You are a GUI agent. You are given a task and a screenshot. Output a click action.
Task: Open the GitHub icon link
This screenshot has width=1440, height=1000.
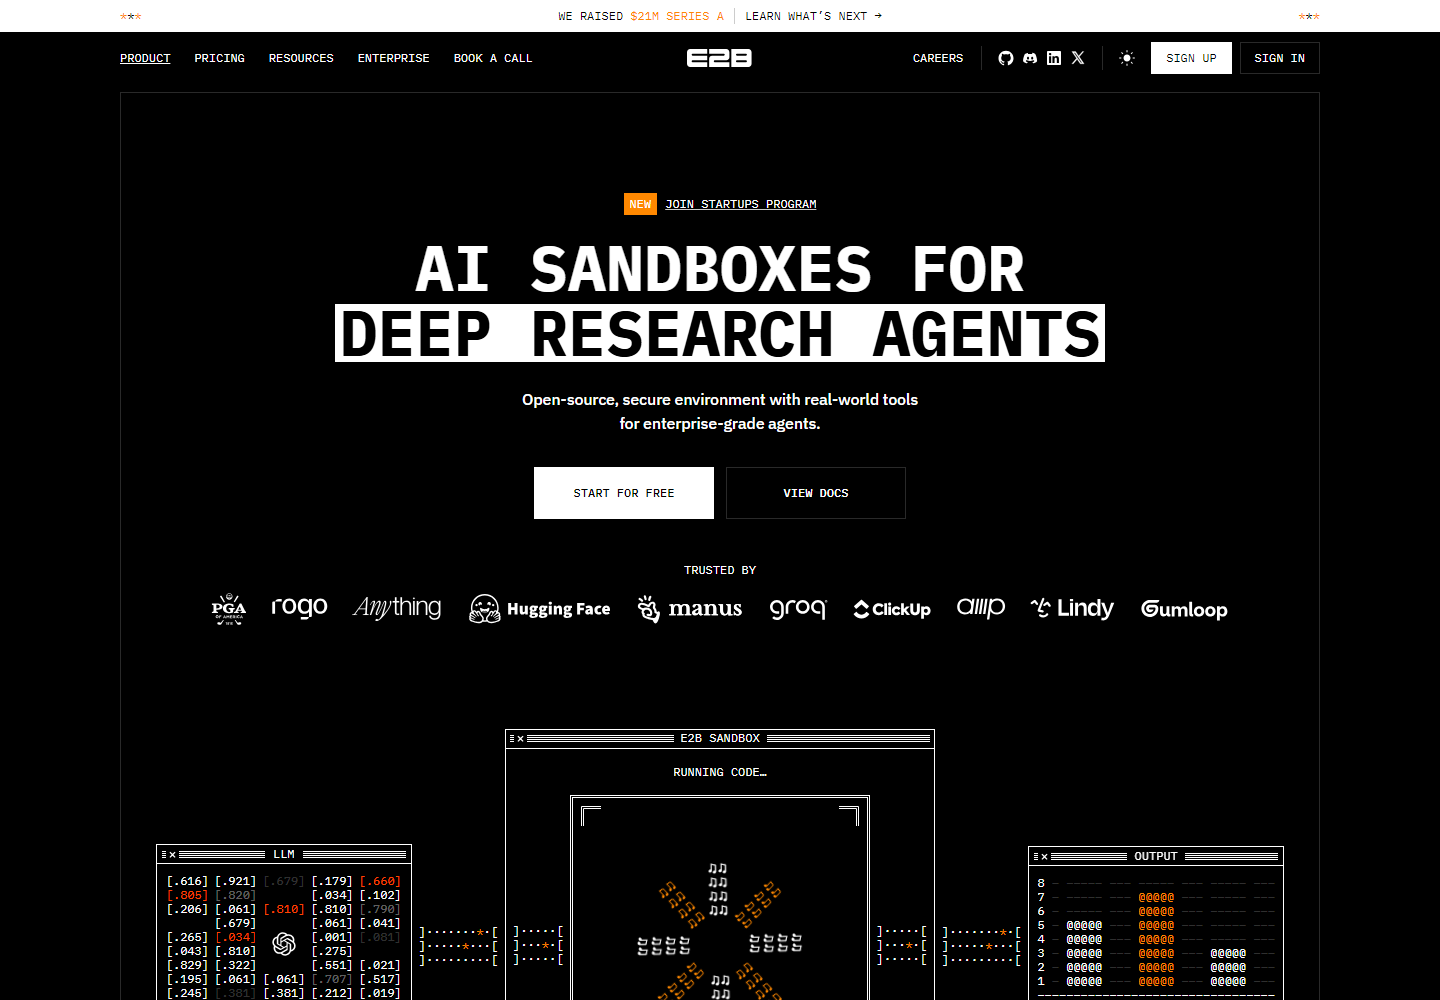click(x=1006, y=58)
